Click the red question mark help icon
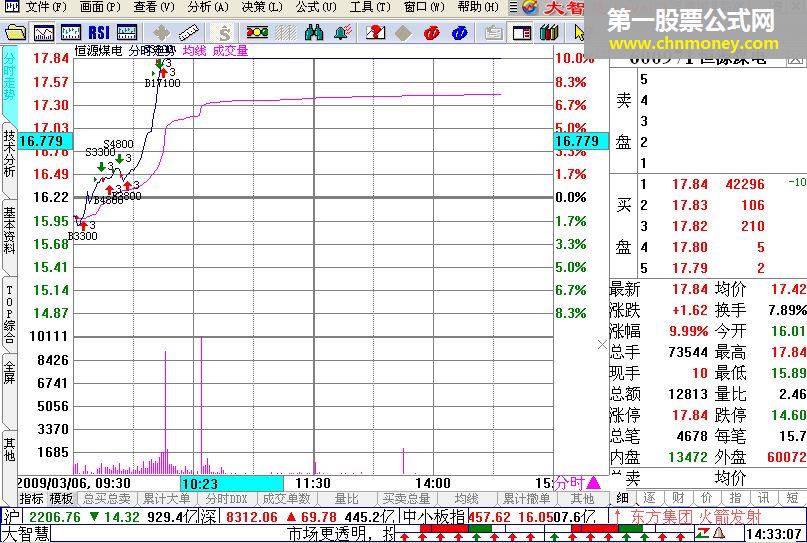The image size is (807, 543). click(x=376, y=33)
